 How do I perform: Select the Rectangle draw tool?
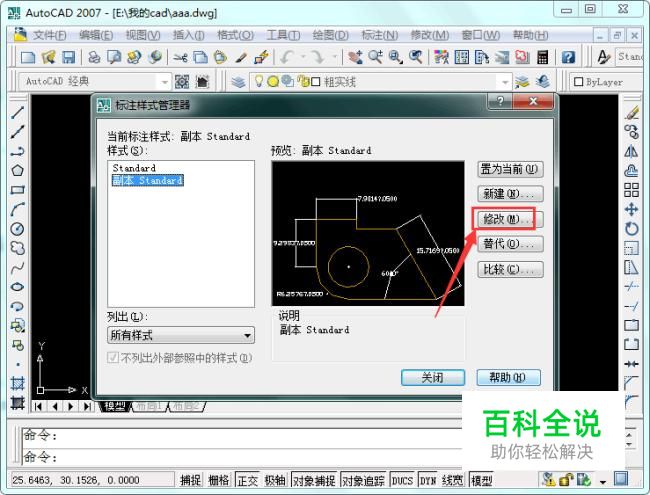[17, 190]
